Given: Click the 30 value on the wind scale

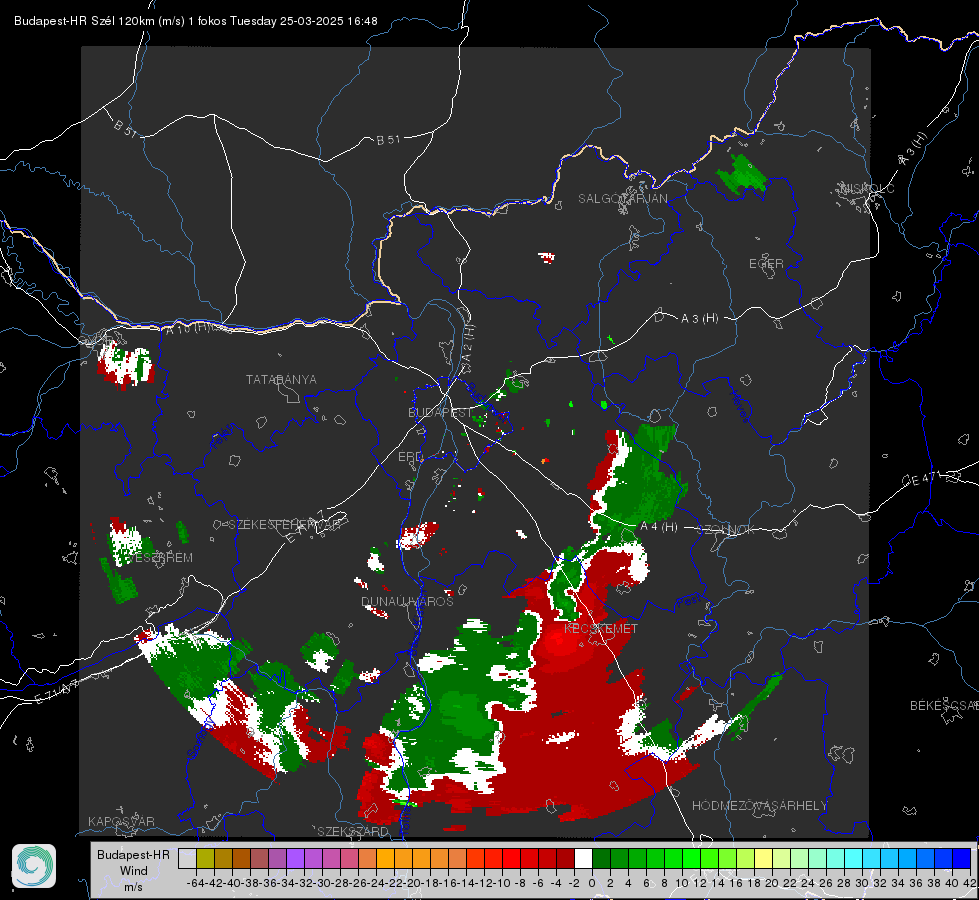Looking at the screenshot, I should (x=862, y=883).
